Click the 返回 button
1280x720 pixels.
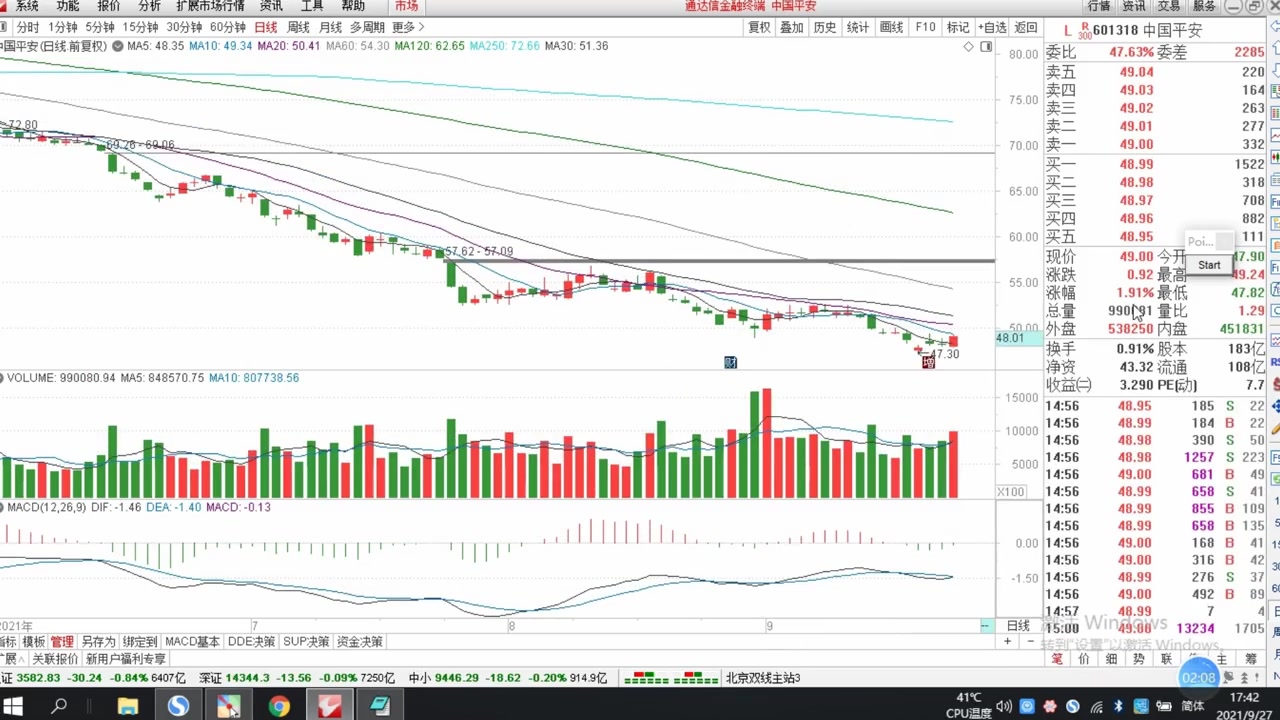click(x=1026, y=27)
